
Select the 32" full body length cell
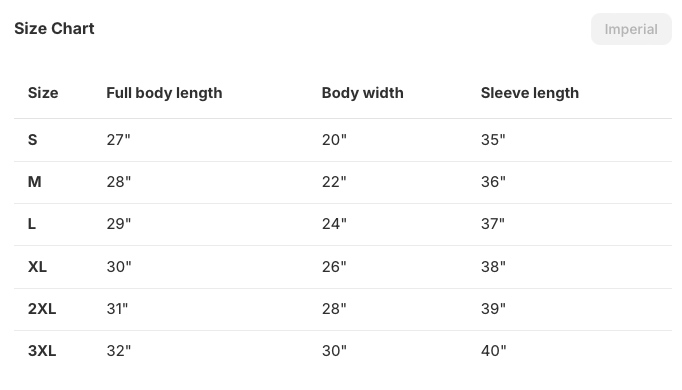click(119, 351)
